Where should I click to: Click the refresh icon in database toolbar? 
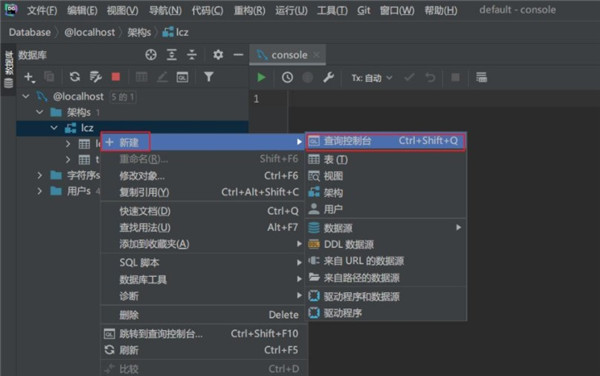click(x=75, y=77)
